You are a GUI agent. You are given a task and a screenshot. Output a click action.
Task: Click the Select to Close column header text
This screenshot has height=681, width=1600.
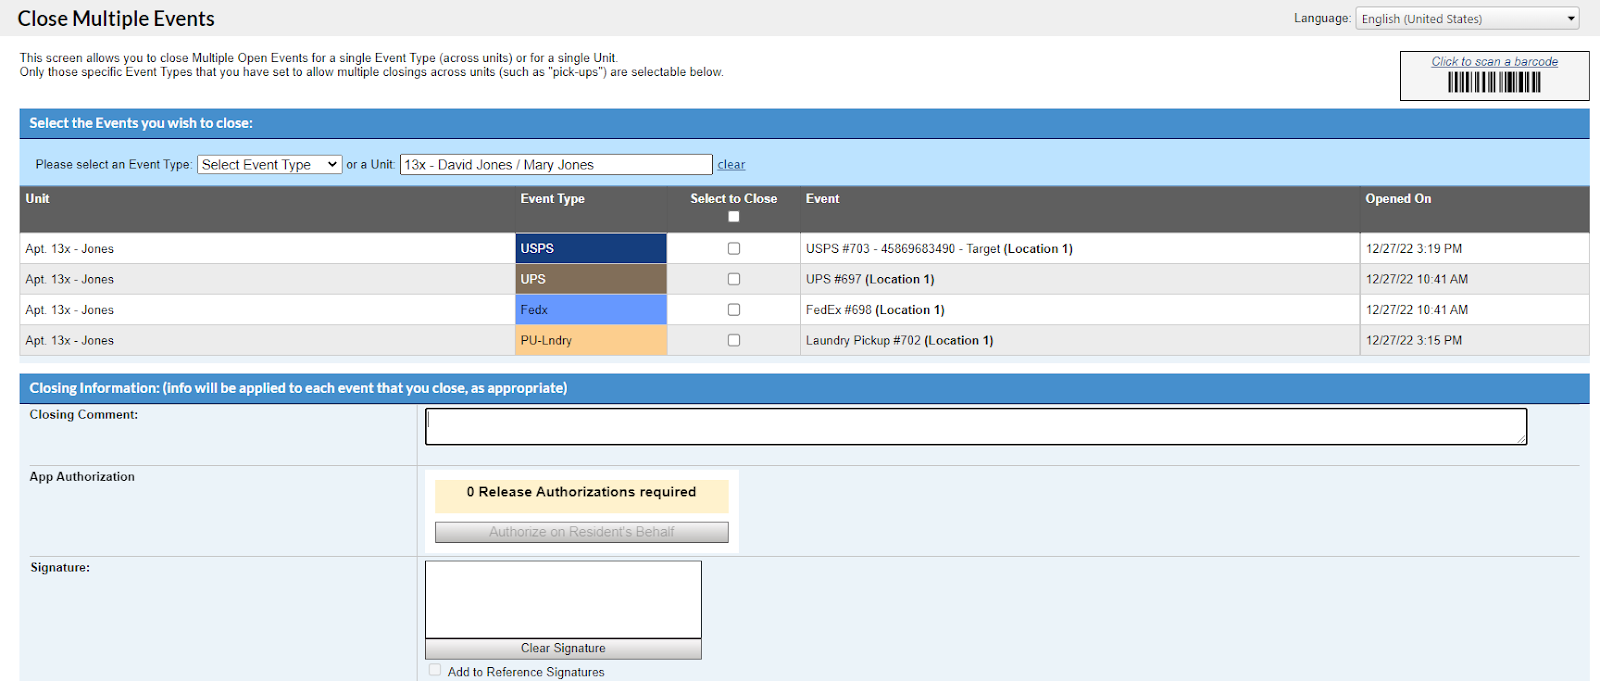pos(733,199)
